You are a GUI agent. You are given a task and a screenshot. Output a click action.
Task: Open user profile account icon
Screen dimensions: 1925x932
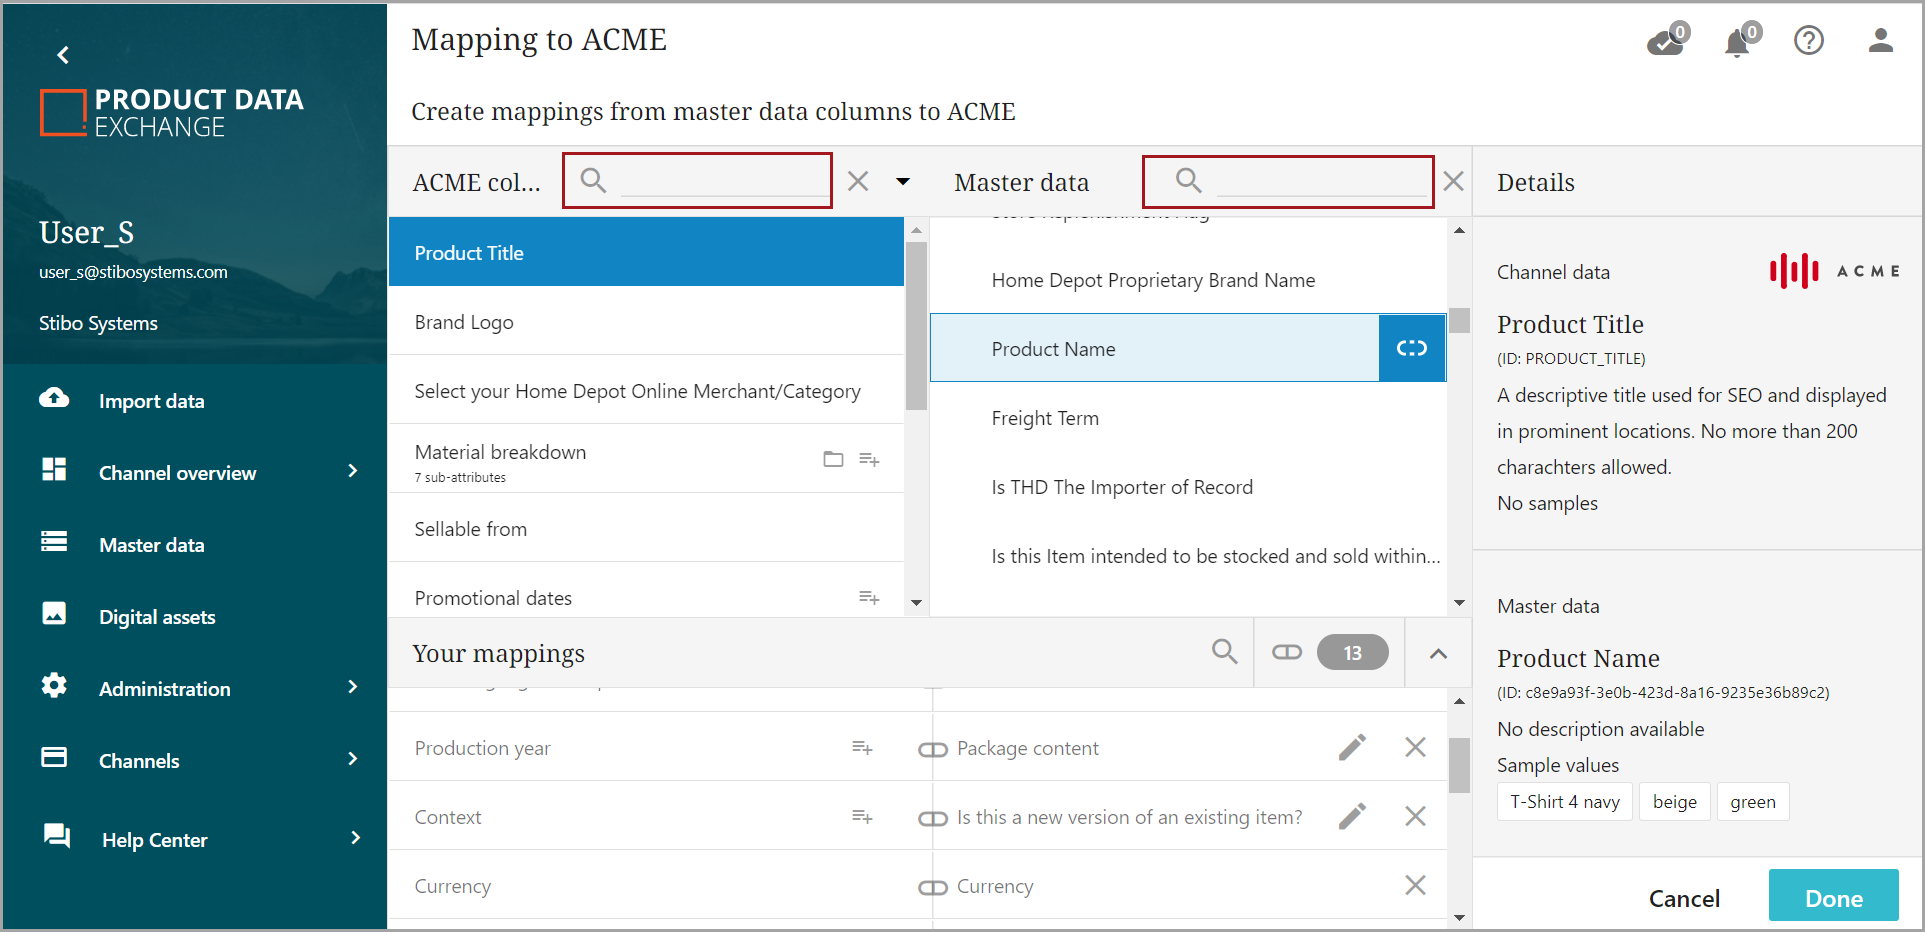(1880, 41)
